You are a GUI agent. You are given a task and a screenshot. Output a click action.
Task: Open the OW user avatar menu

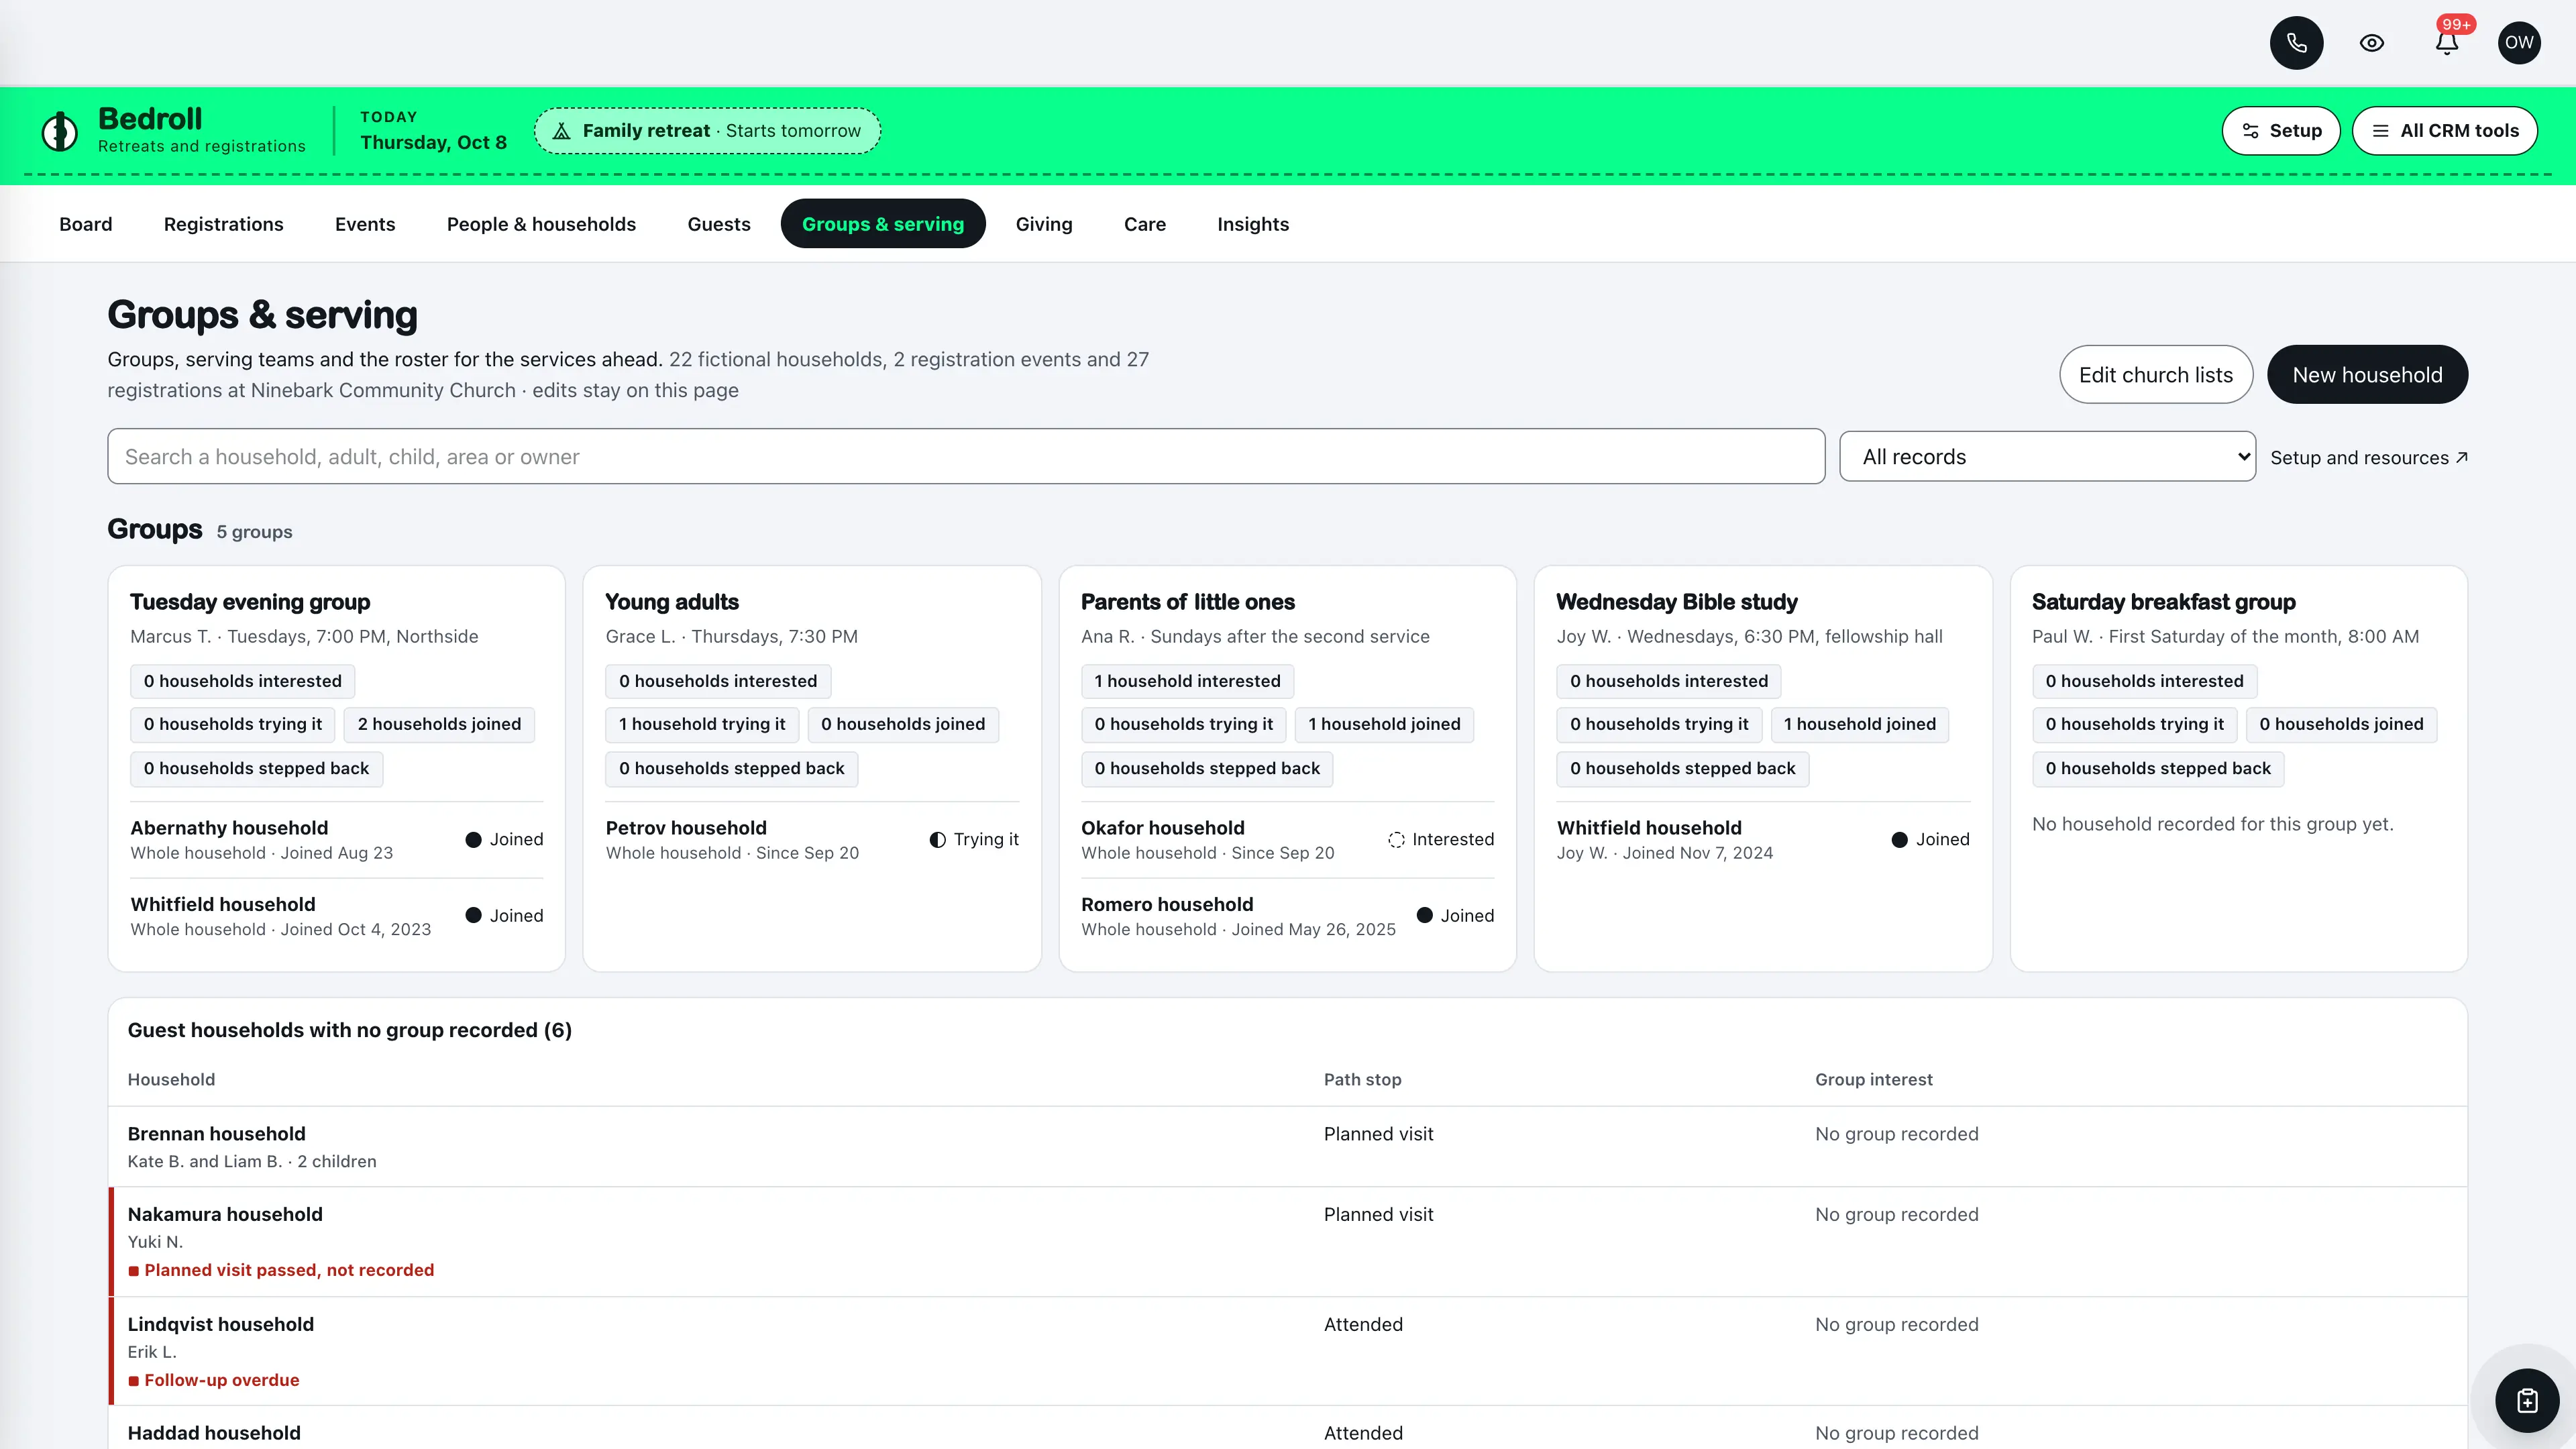tap(2519, 43)
